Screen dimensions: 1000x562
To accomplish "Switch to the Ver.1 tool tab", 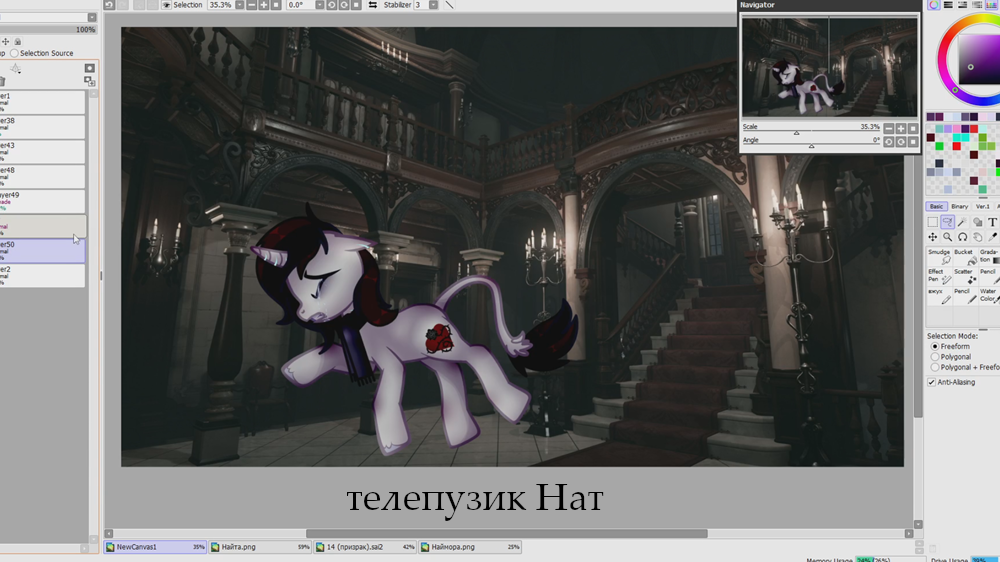I will click(983, 207).
